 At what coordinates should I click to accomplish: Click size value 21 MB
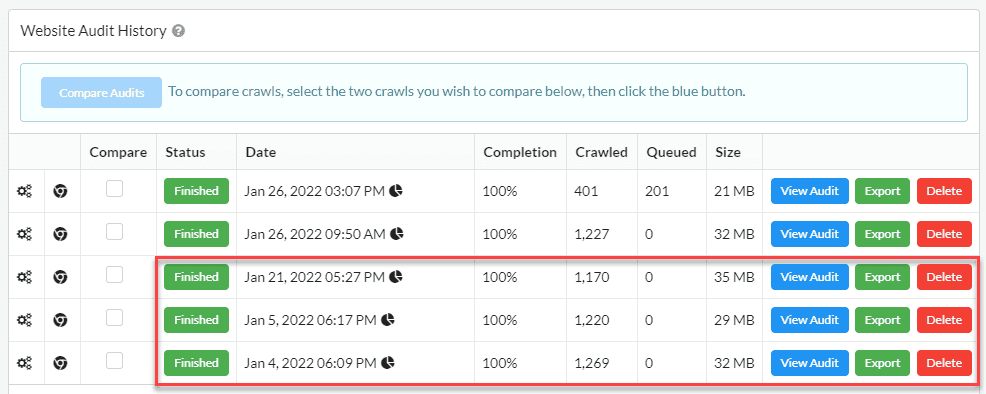(734, 191)
